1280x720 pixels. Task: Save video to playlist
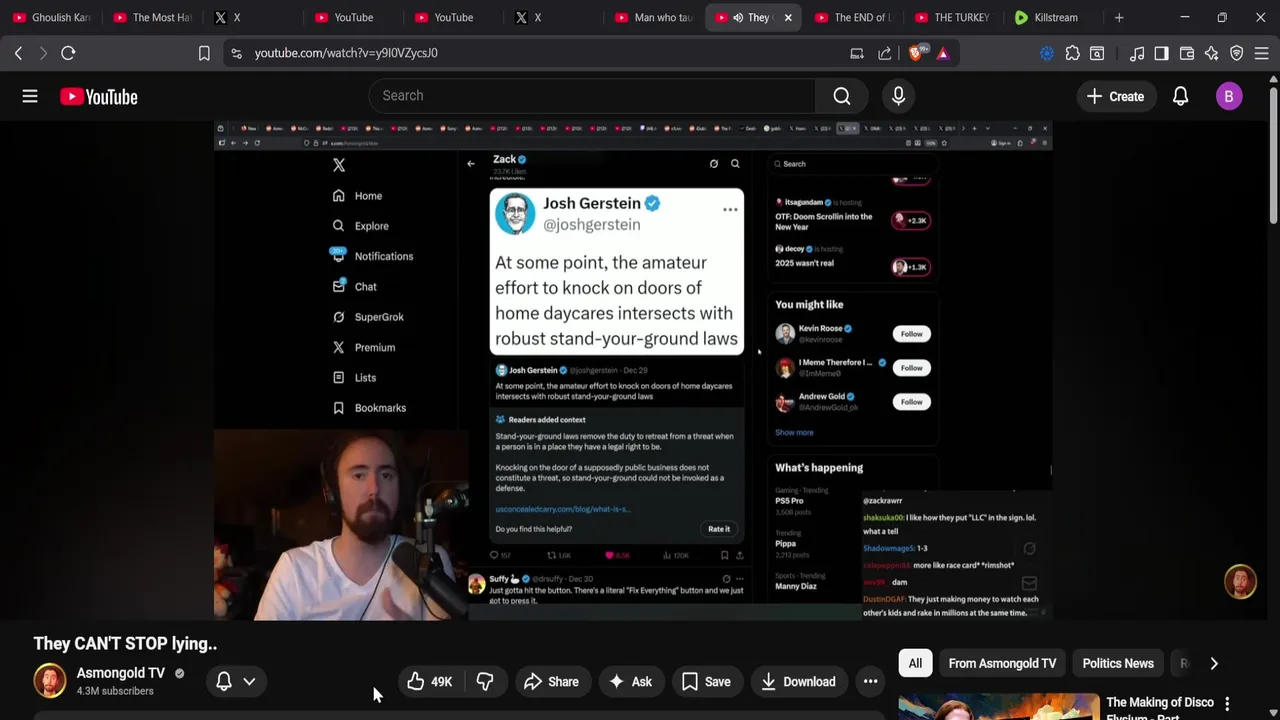[x=706, y=682]
